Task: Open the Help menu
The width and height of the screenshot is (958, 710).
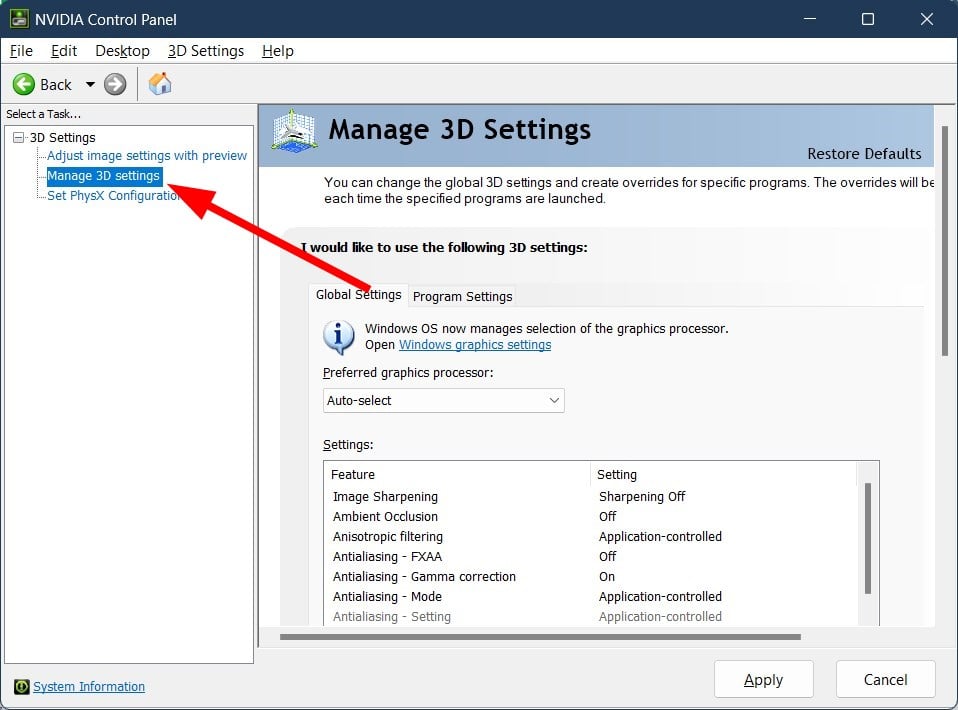Action: [x=278, y=51]
